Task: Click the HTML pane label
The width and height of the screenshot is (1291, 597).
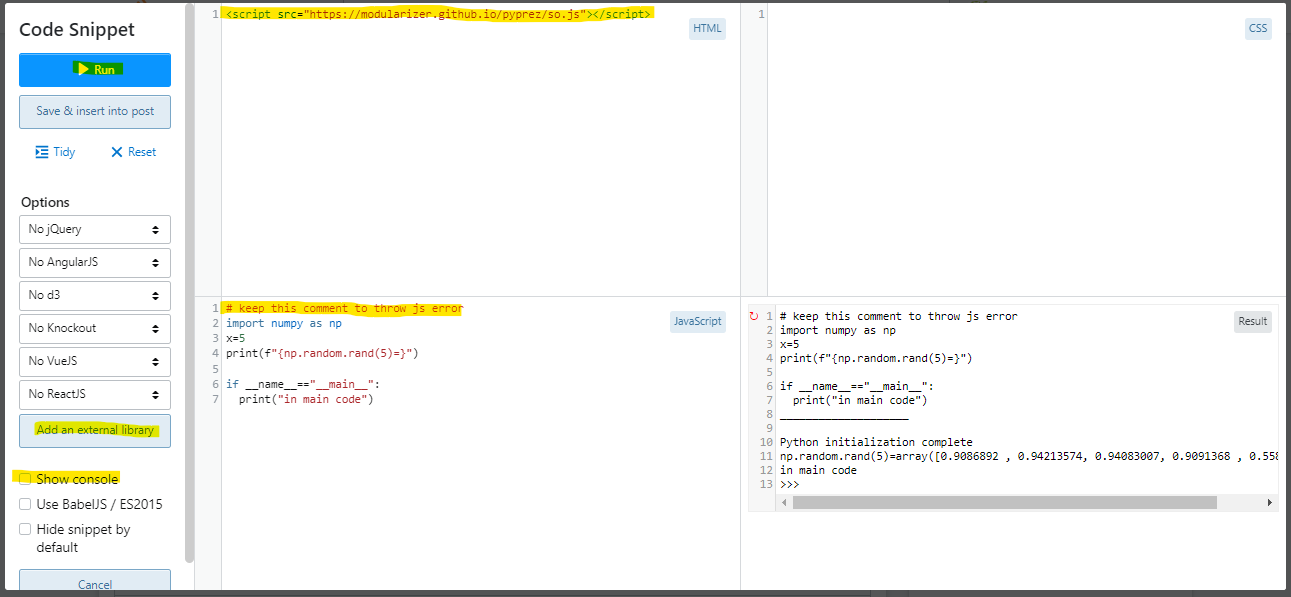Action: point(707,28)
